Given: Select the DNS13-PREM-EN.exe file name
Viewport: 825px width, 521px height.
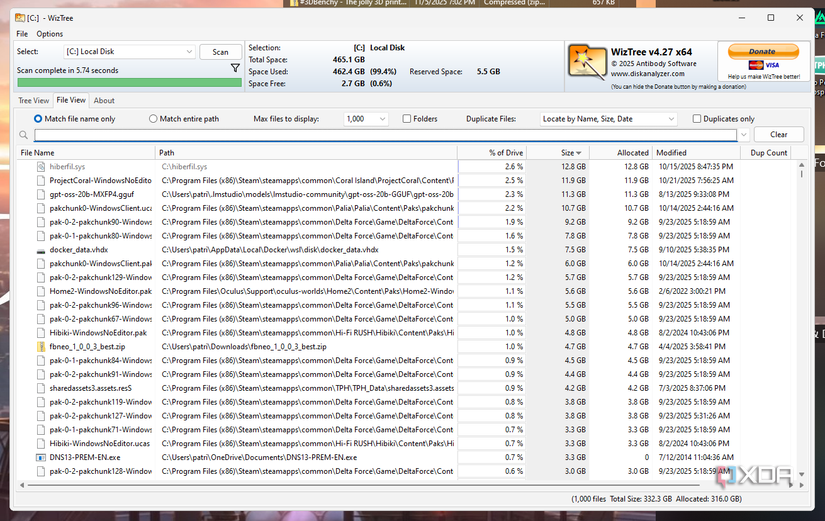Looking at the screenshot, I should click(x=85, y=457).
